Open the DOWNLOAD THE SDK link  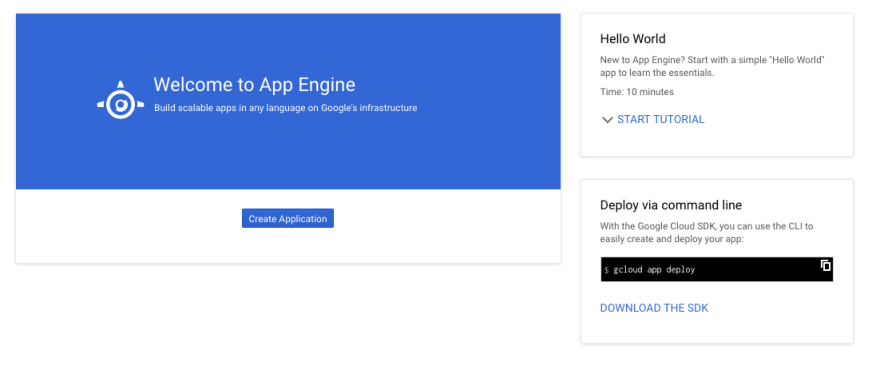pos(654,308)
